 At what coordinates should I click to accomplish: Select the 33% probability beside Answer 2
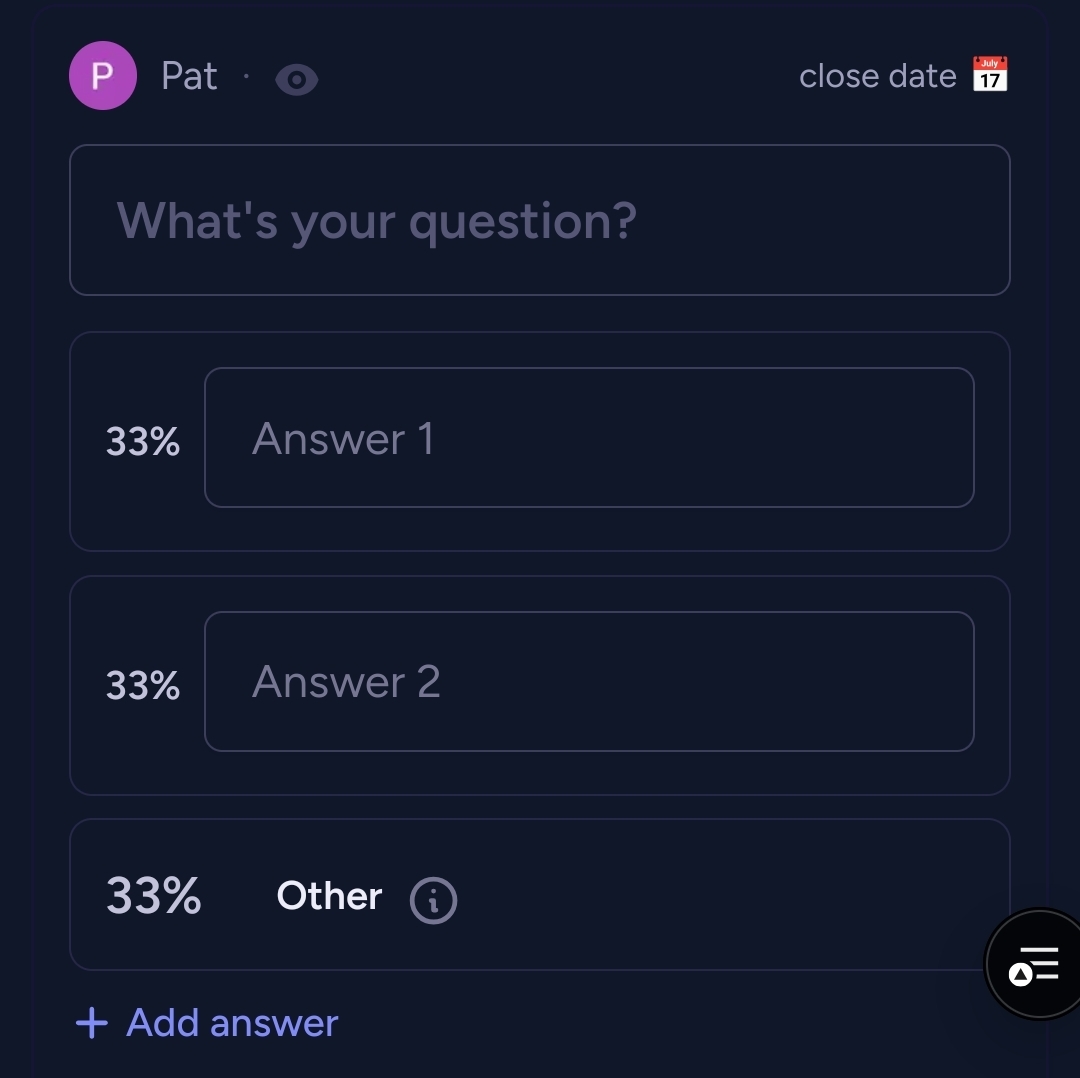coord(143,685)
